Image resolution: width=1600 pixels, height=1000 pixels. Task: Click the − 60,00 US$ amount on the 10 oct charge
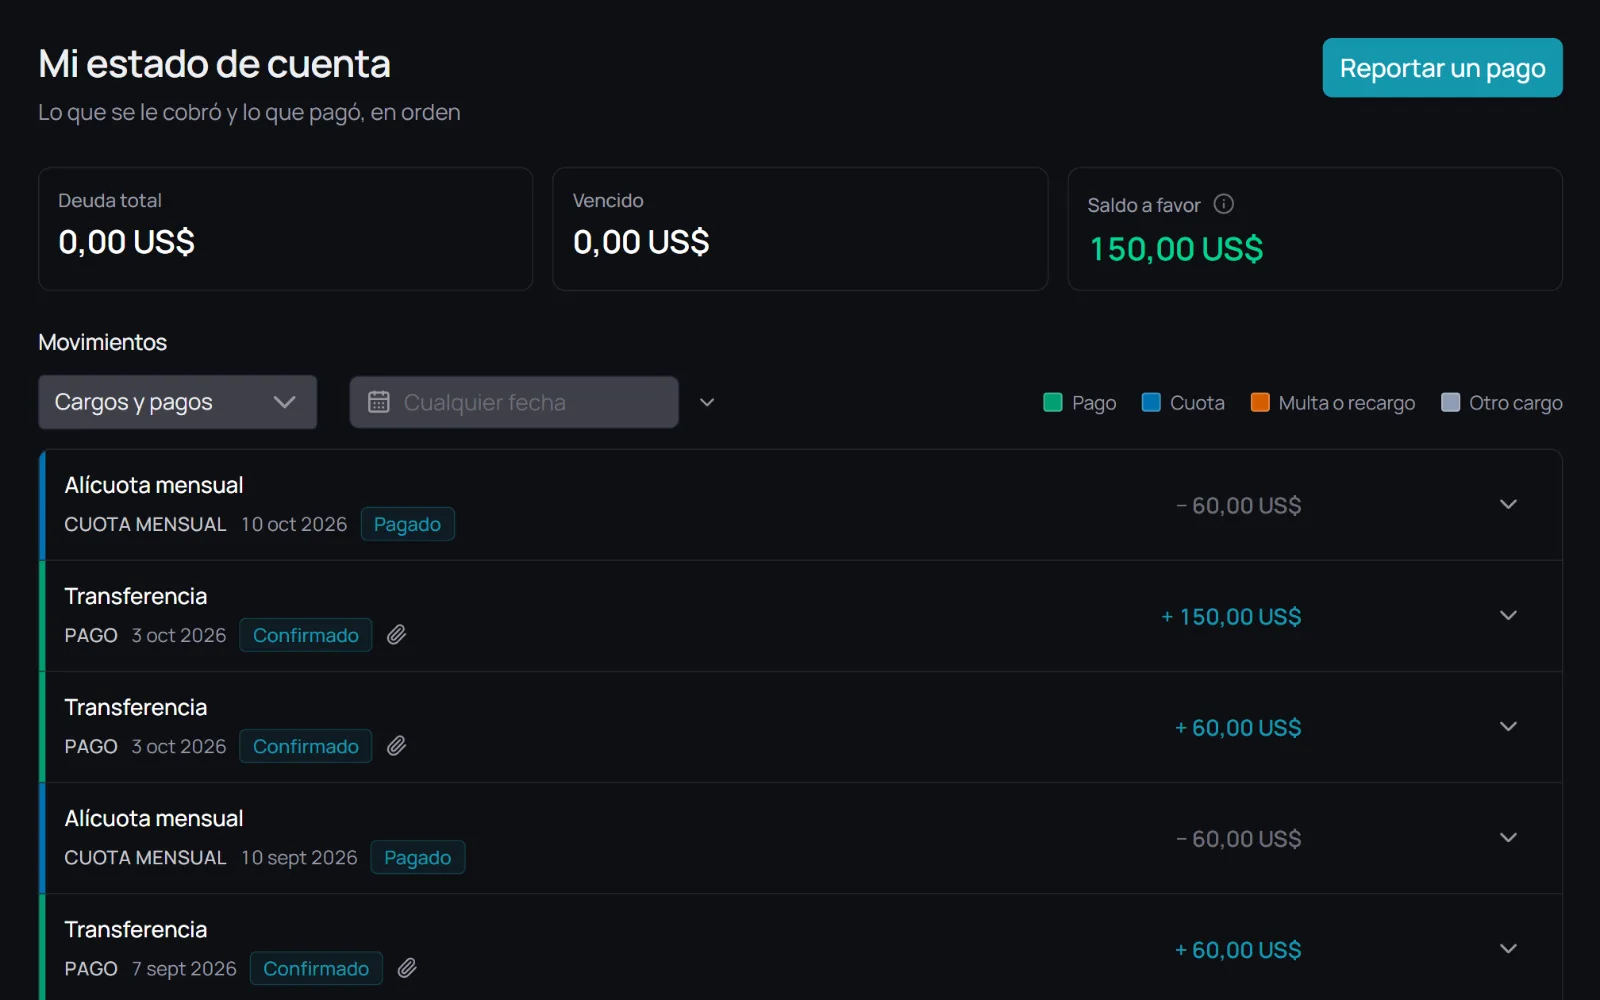[1238, 506]
